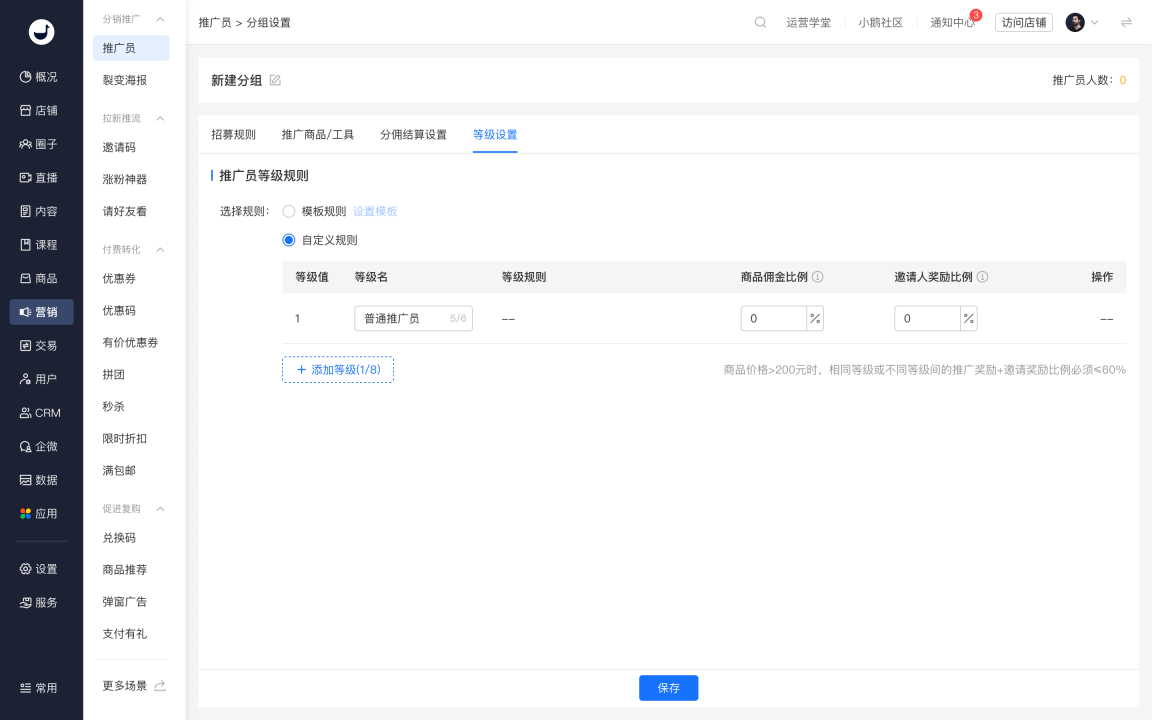This screenshot has height=720, width=1152.
Task: Click info icon beside 商品佣金比例
Action: 817,277
